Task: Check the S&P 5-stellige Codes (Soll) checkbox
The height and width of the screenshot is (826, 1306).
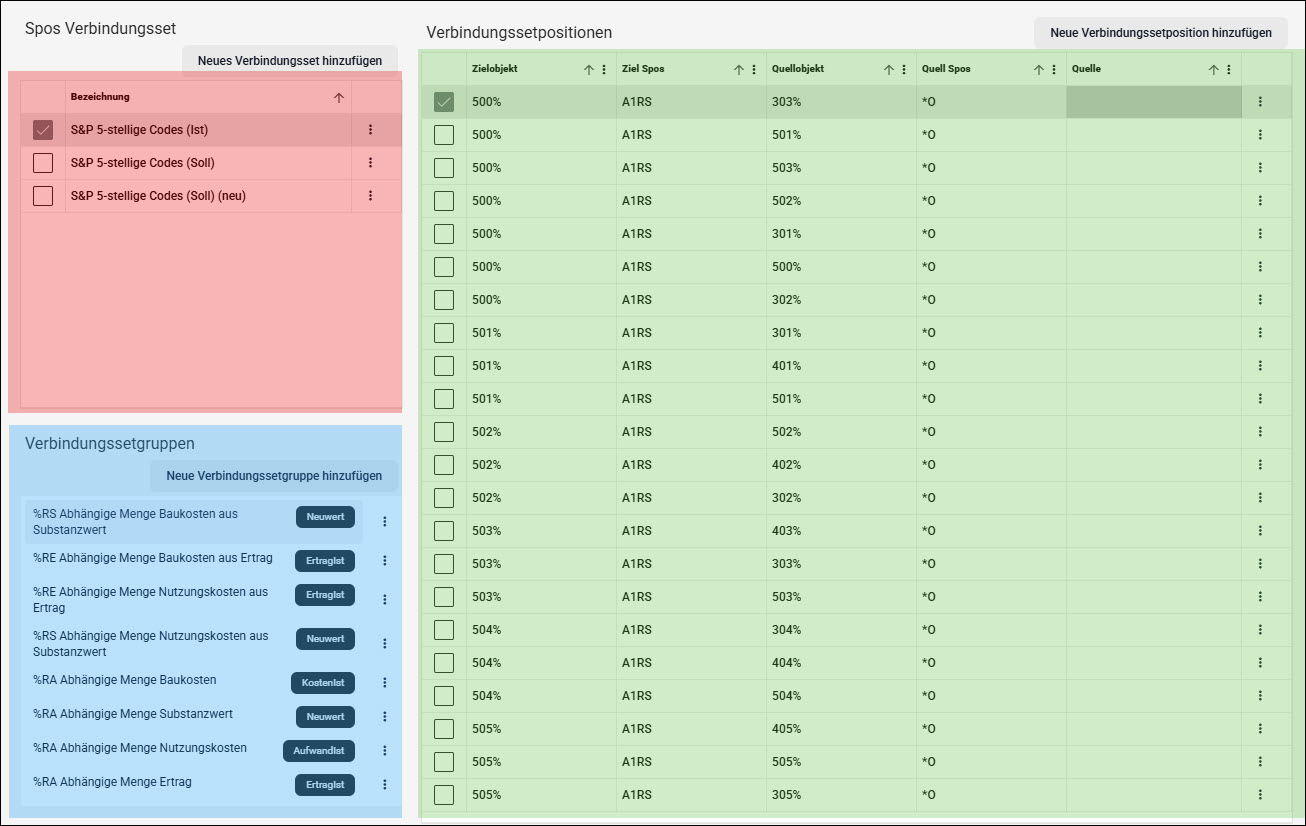Action: tap(43, 163)
